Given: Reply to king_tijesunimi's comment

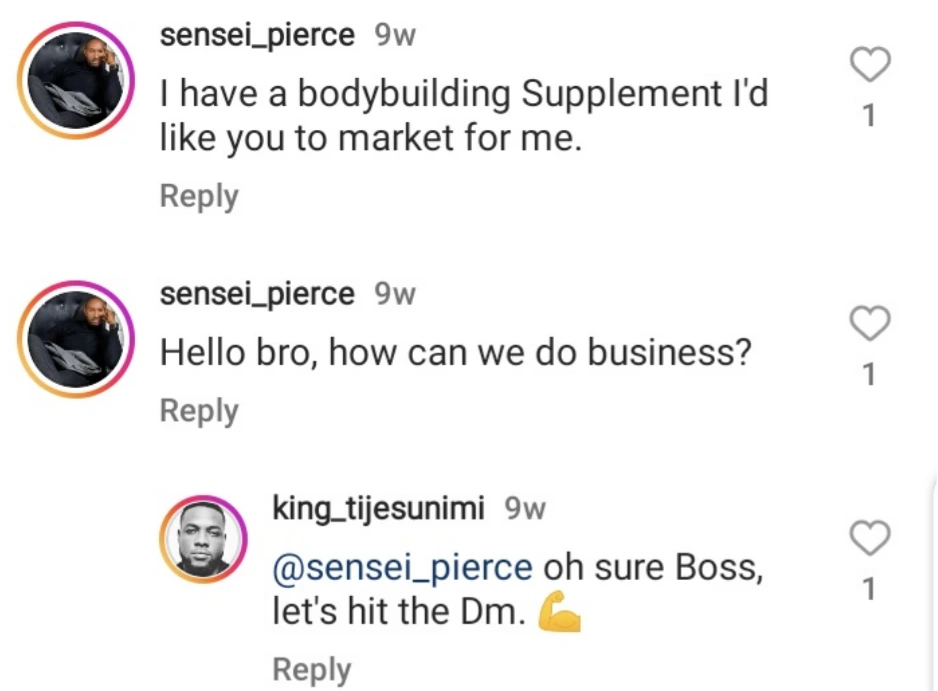Looking at the screenshot, I should pyautogui.click(x=311, y=669).
